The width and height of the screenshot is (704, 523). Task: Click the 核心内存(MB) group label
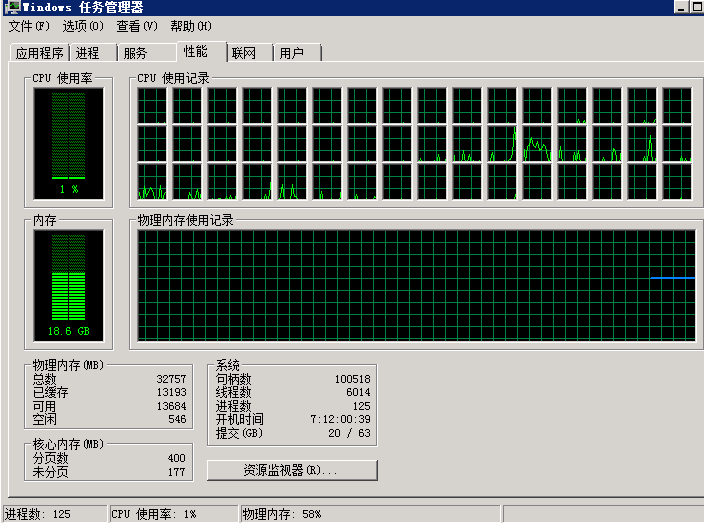click(68, 444)
